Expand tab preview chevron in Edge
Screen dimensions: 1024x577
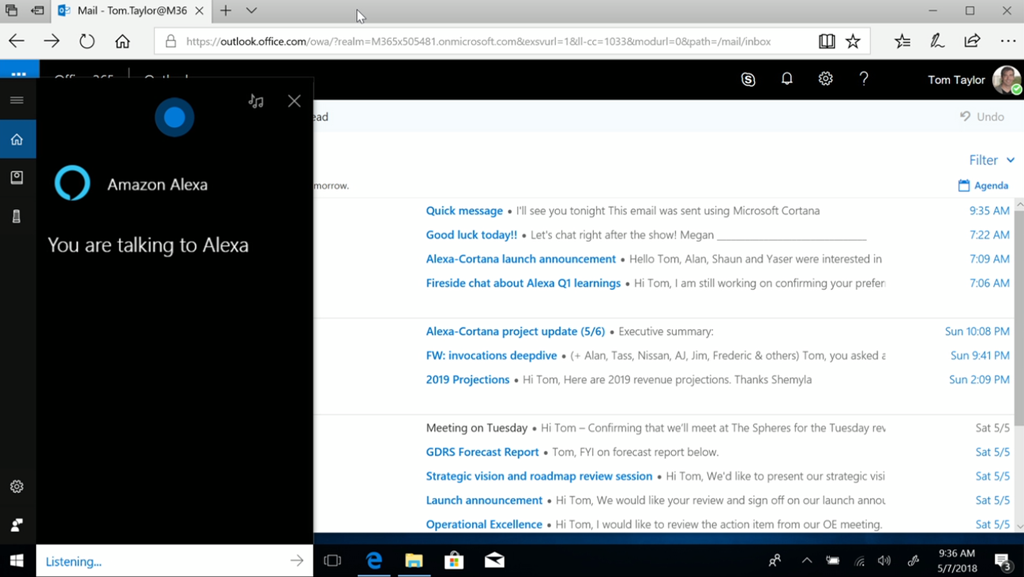251,10
